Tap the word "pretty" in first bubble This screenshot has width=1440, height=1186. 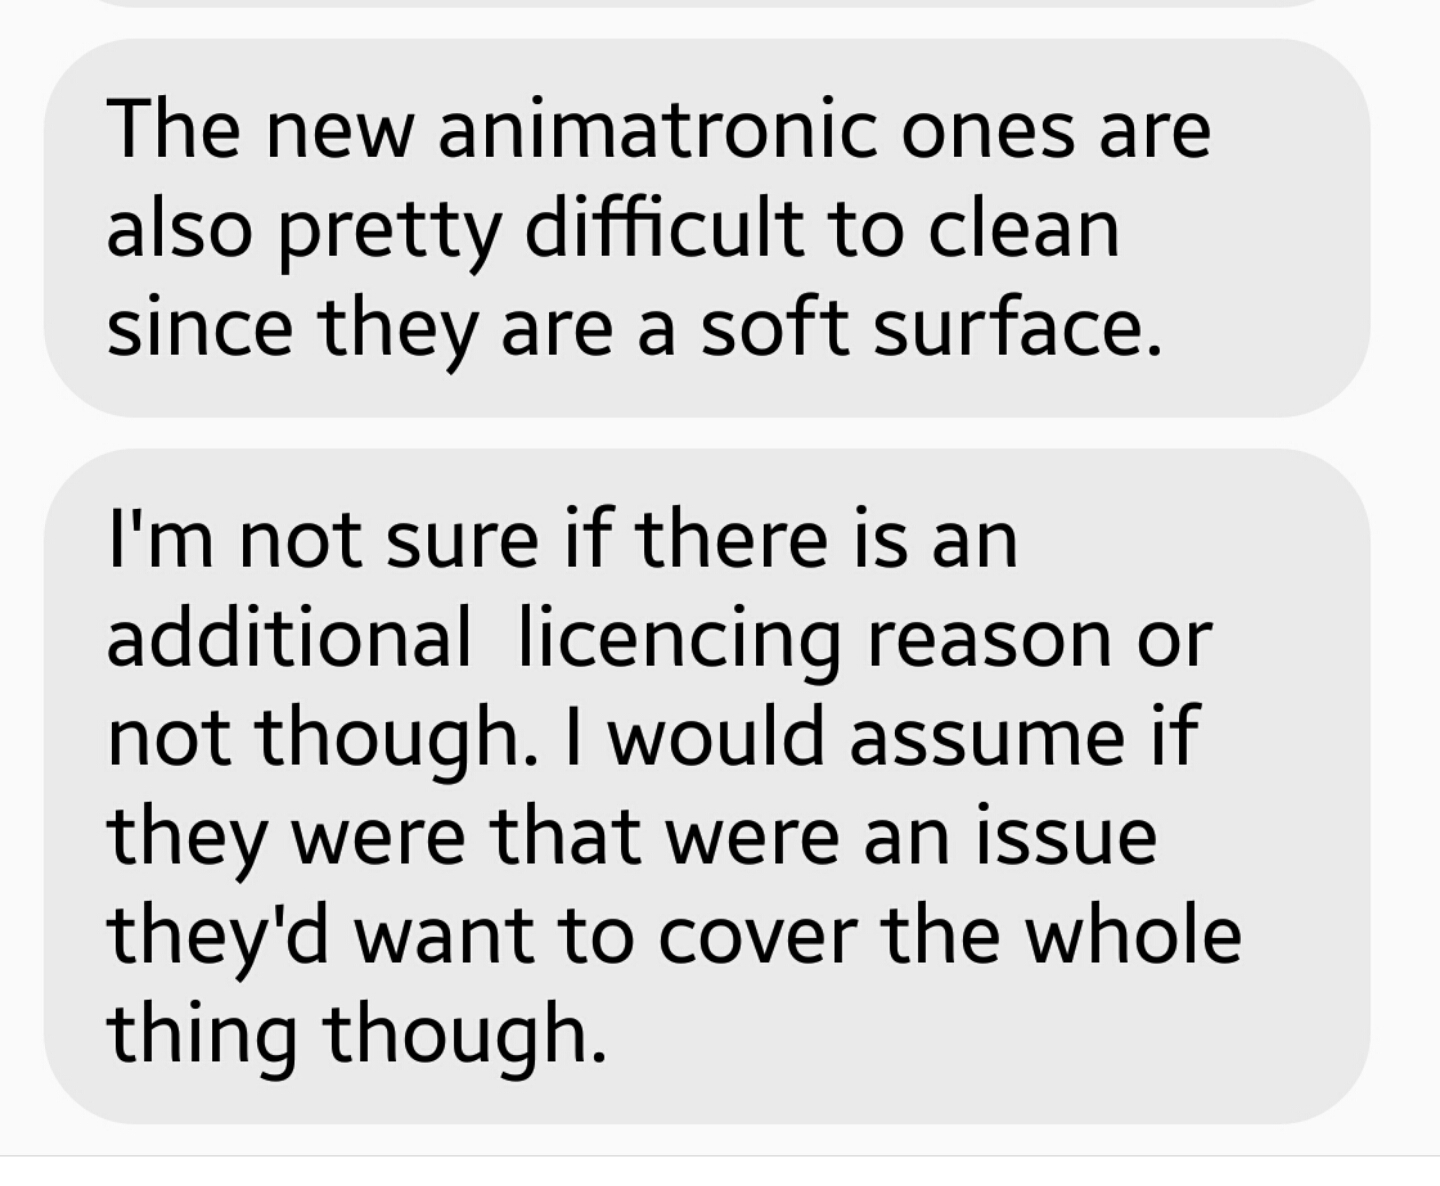(387, 235)
